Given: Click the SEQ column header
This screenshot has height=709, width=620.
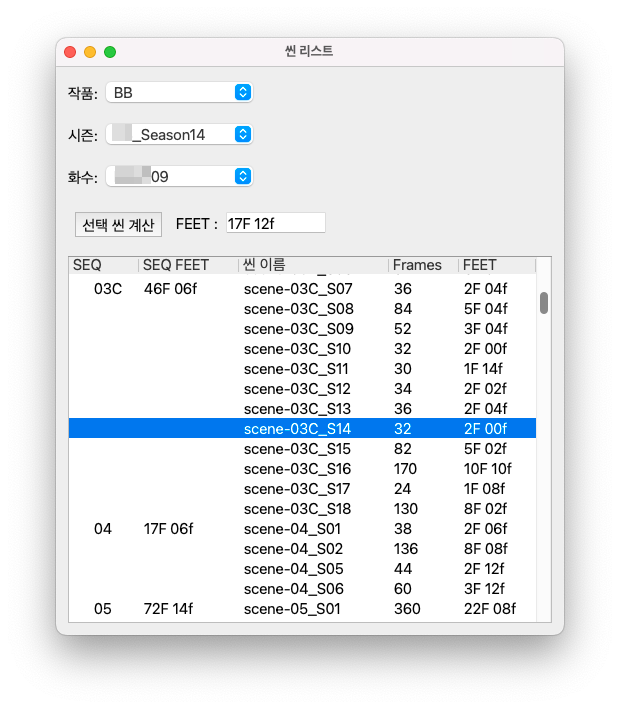Looking at the screenshot, I should point(104,265).
